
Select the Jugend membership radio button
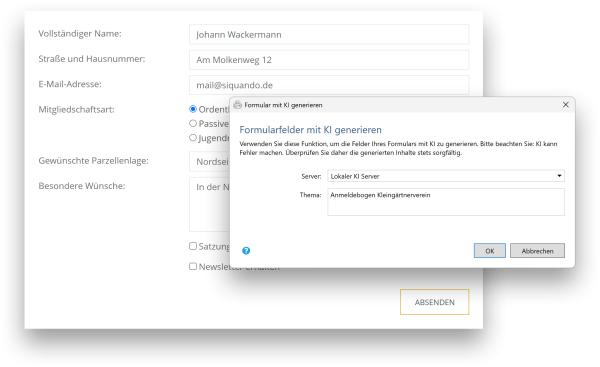[x=193, y=137]
